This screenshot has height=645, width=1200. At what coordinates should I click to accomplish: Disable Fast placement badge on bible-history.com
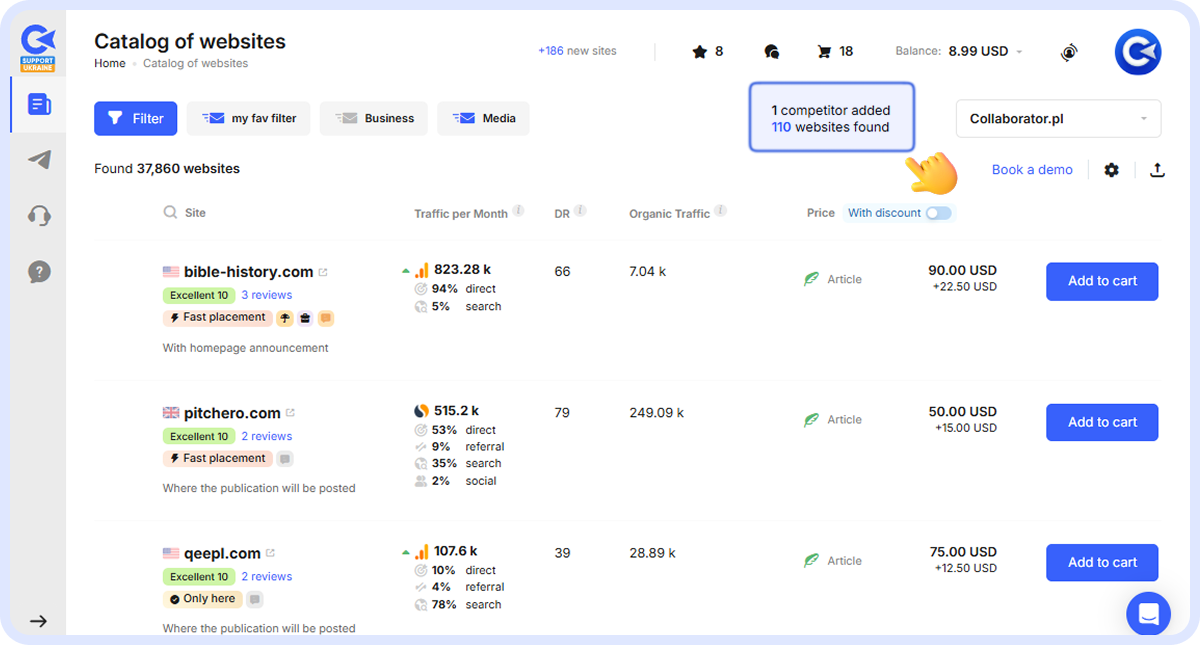point(217,317)
